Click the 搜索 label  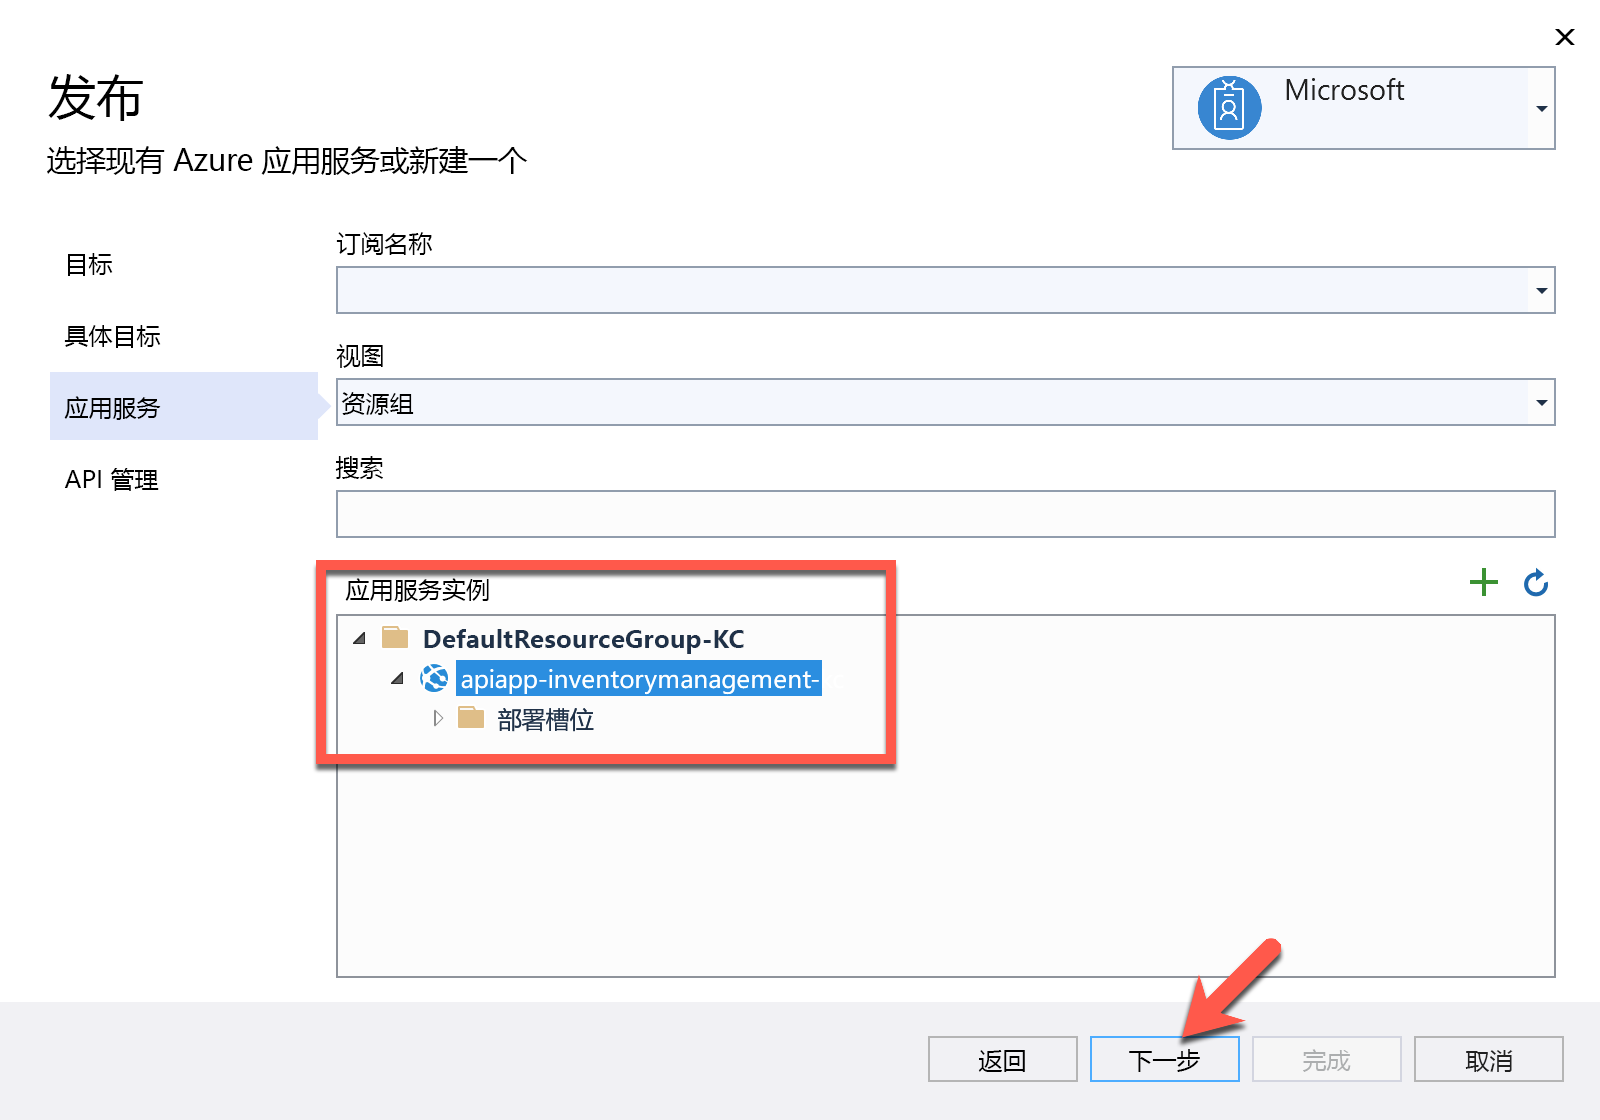[x=360, y=468]
